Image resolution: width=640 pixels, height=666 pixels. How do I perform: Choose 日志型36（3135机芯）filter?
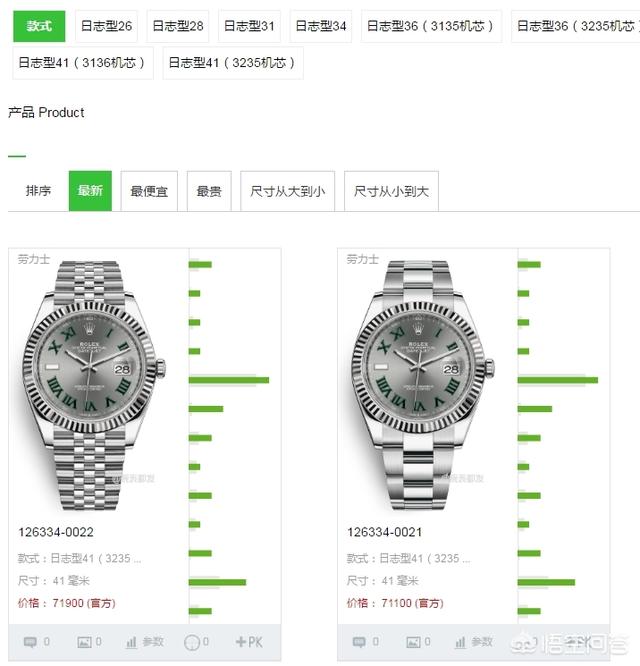click(431, 26)
